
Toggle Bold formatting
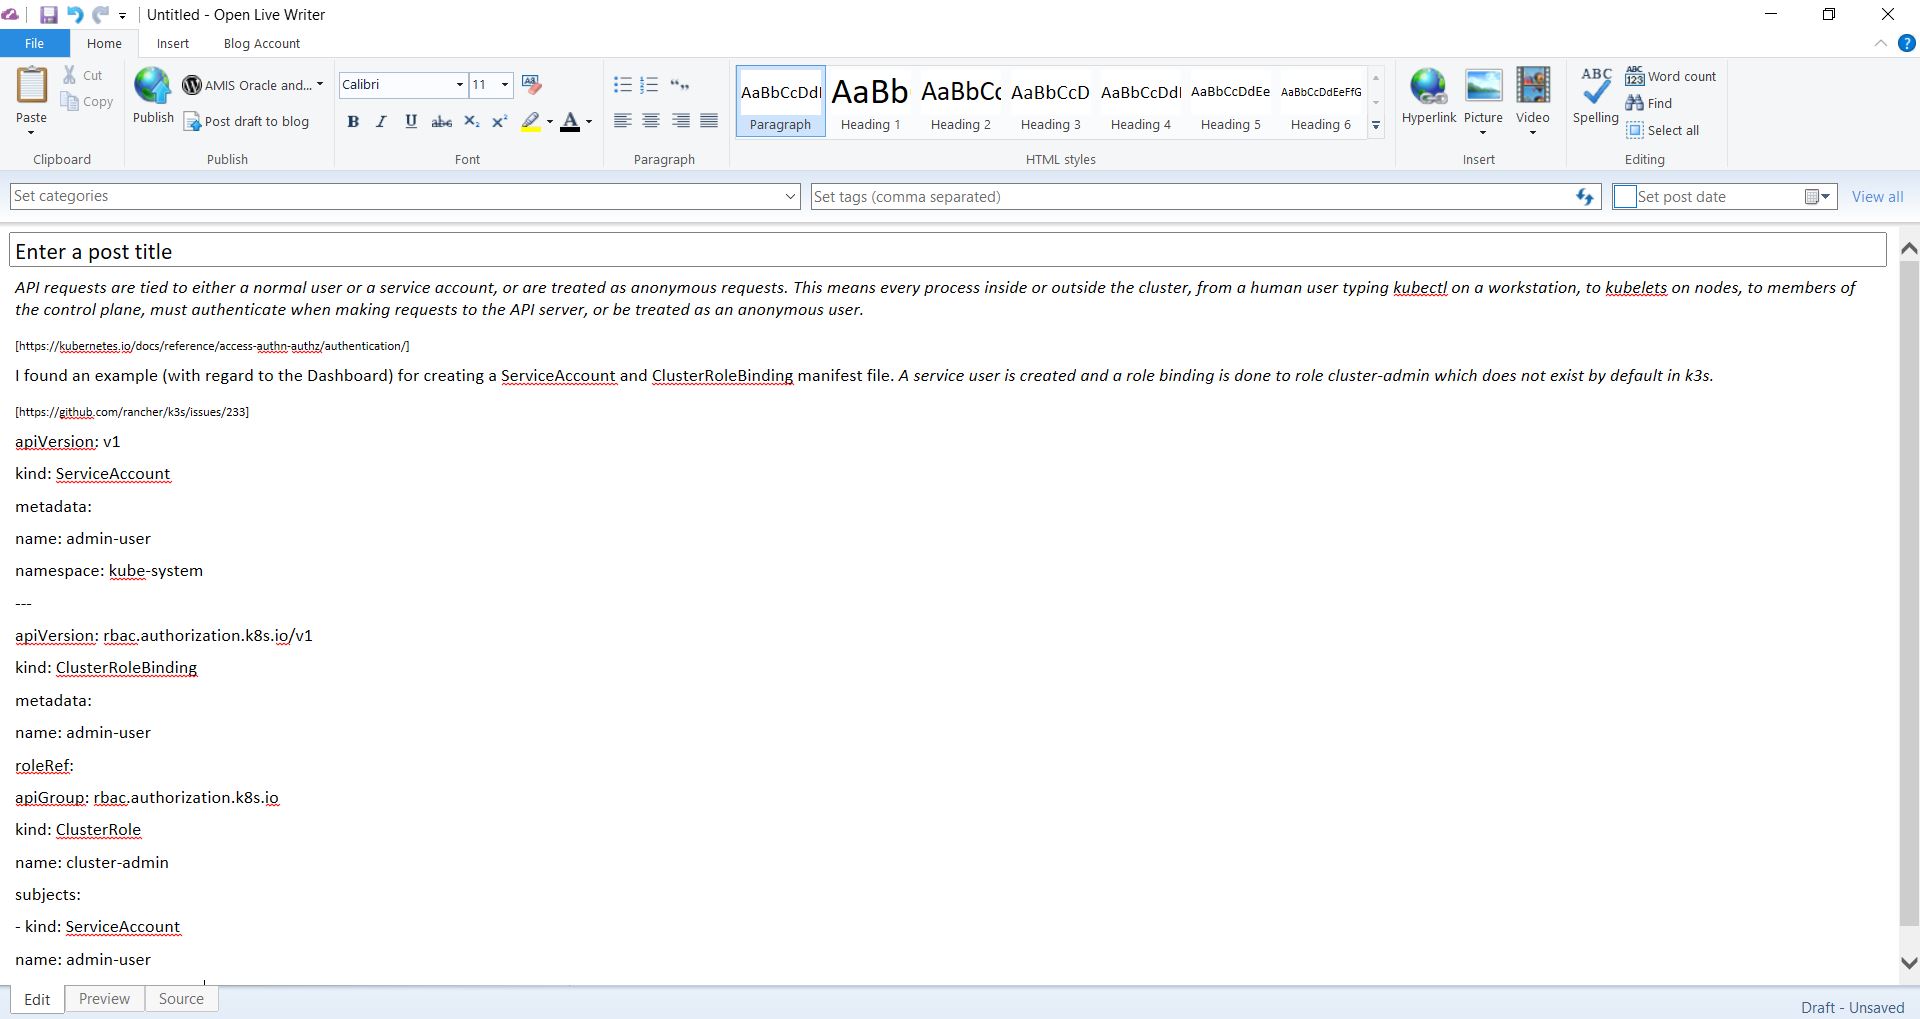352,122
